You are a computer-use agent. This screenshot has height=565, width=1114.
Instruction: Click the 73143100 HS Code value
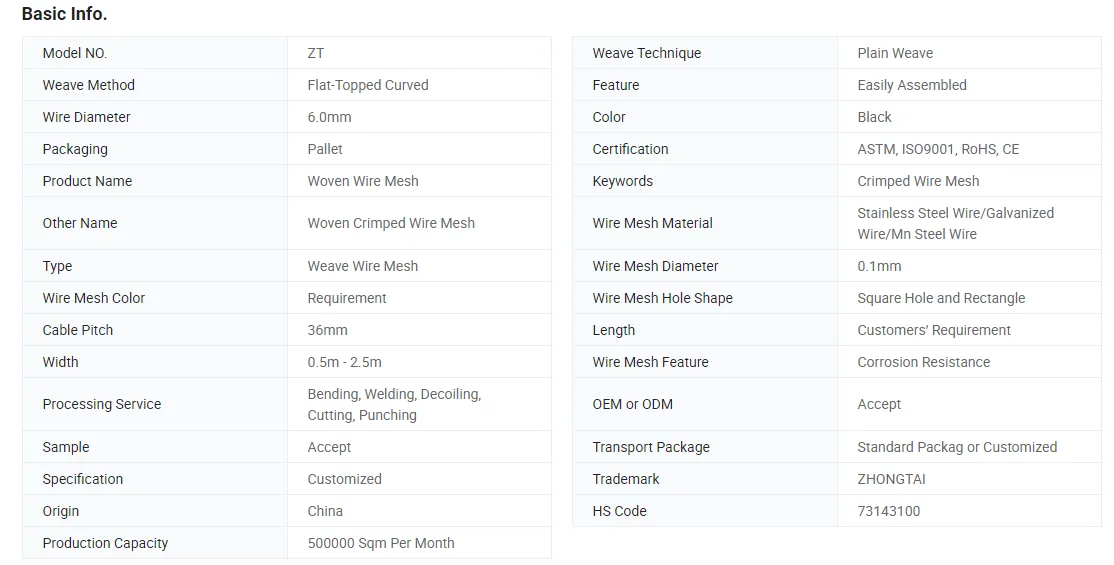(889, 511)
